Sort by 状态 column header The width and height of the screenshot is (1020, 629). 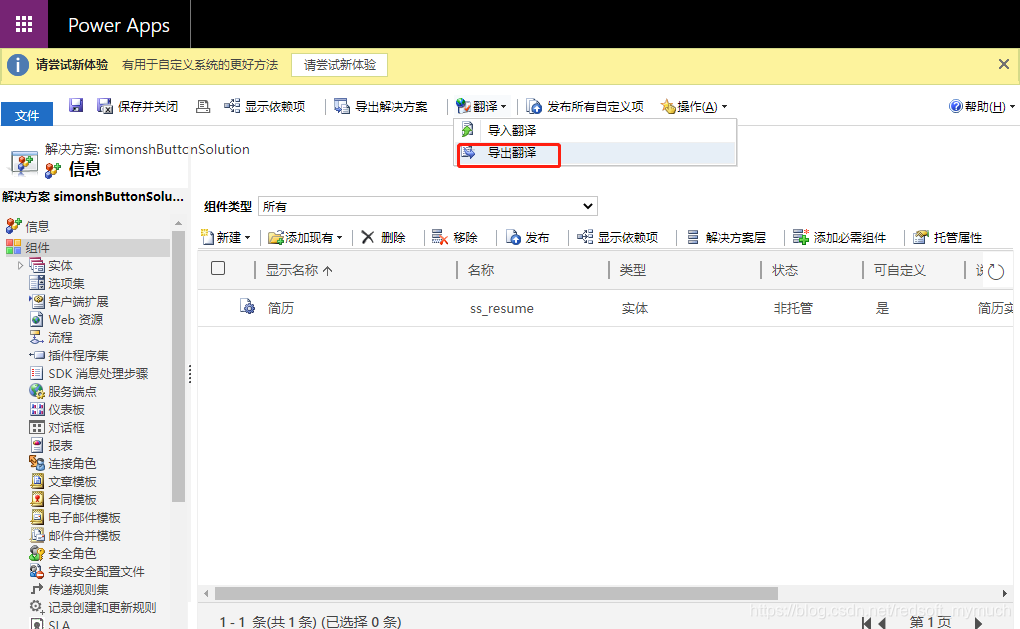(x=785, y=270)
